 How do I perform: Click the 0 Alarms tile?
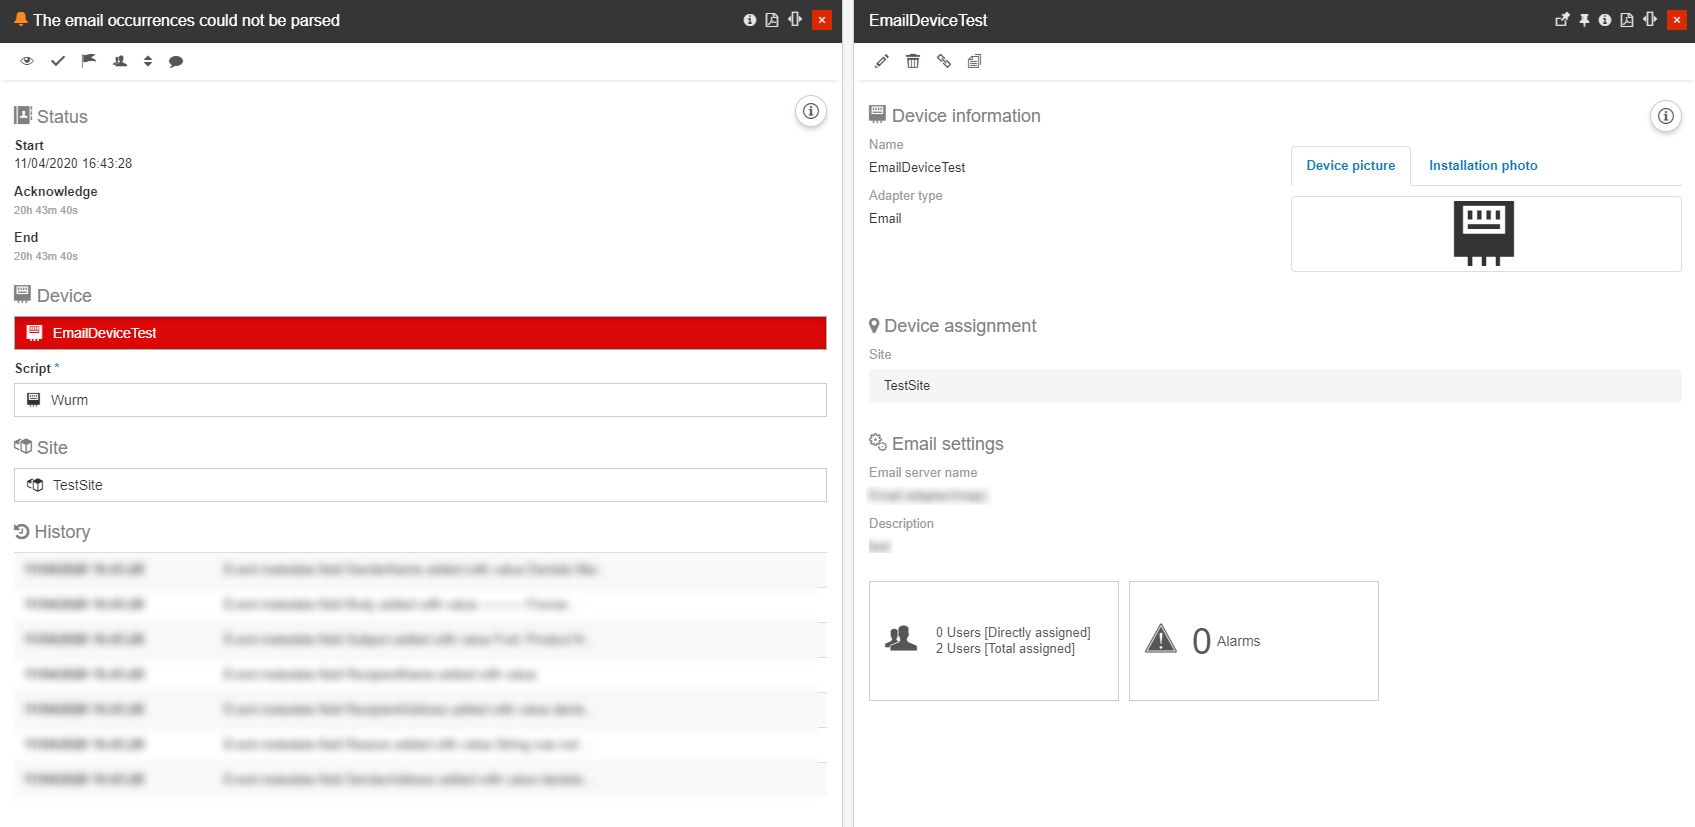pyautogui.click(x=1253, y=641)
